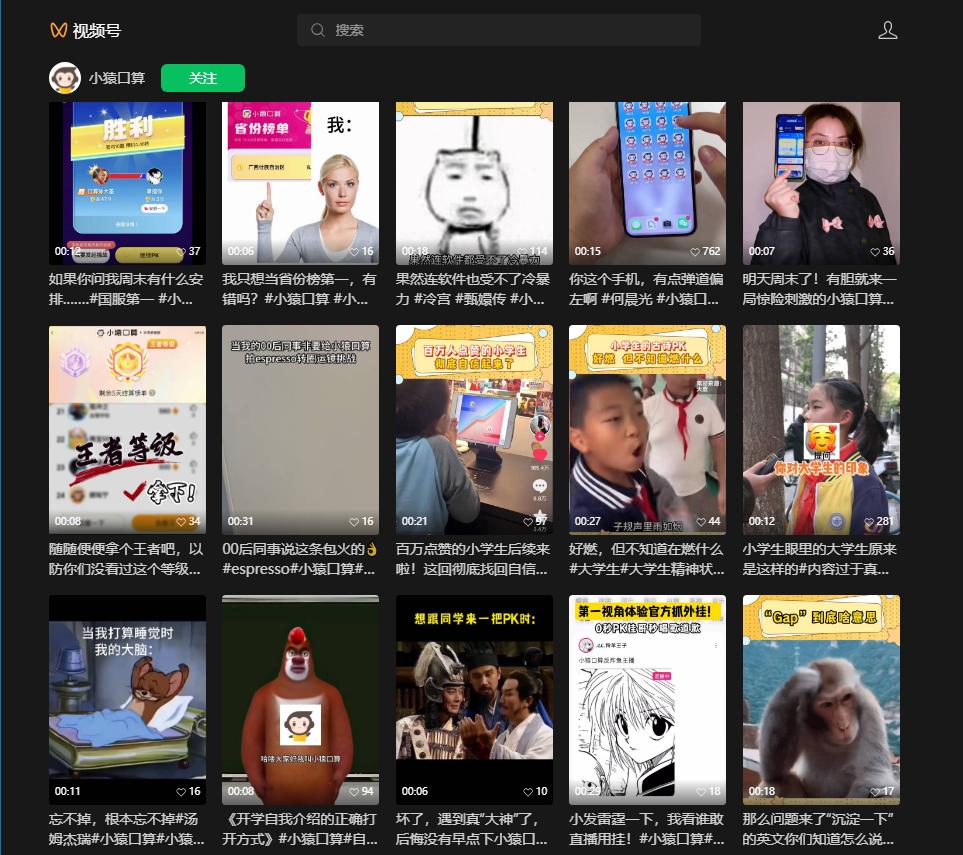Open title 你这个手机，有点弹道偏左啊
963x855 pixels.
646,289
